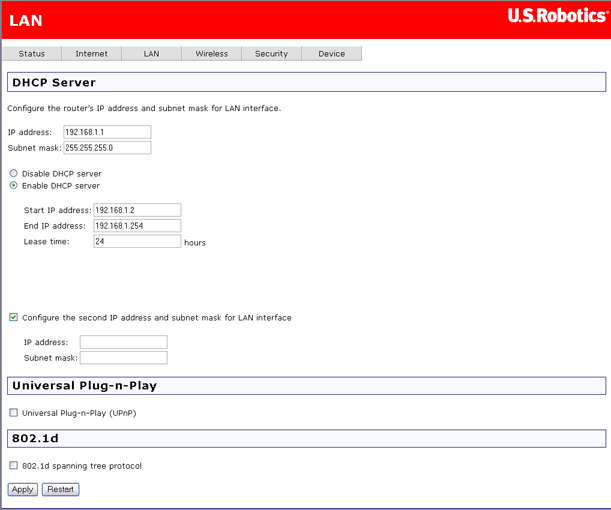611x510 pixels.
Task: Click the 'hours' label after lease time
Action: [195, 242]
